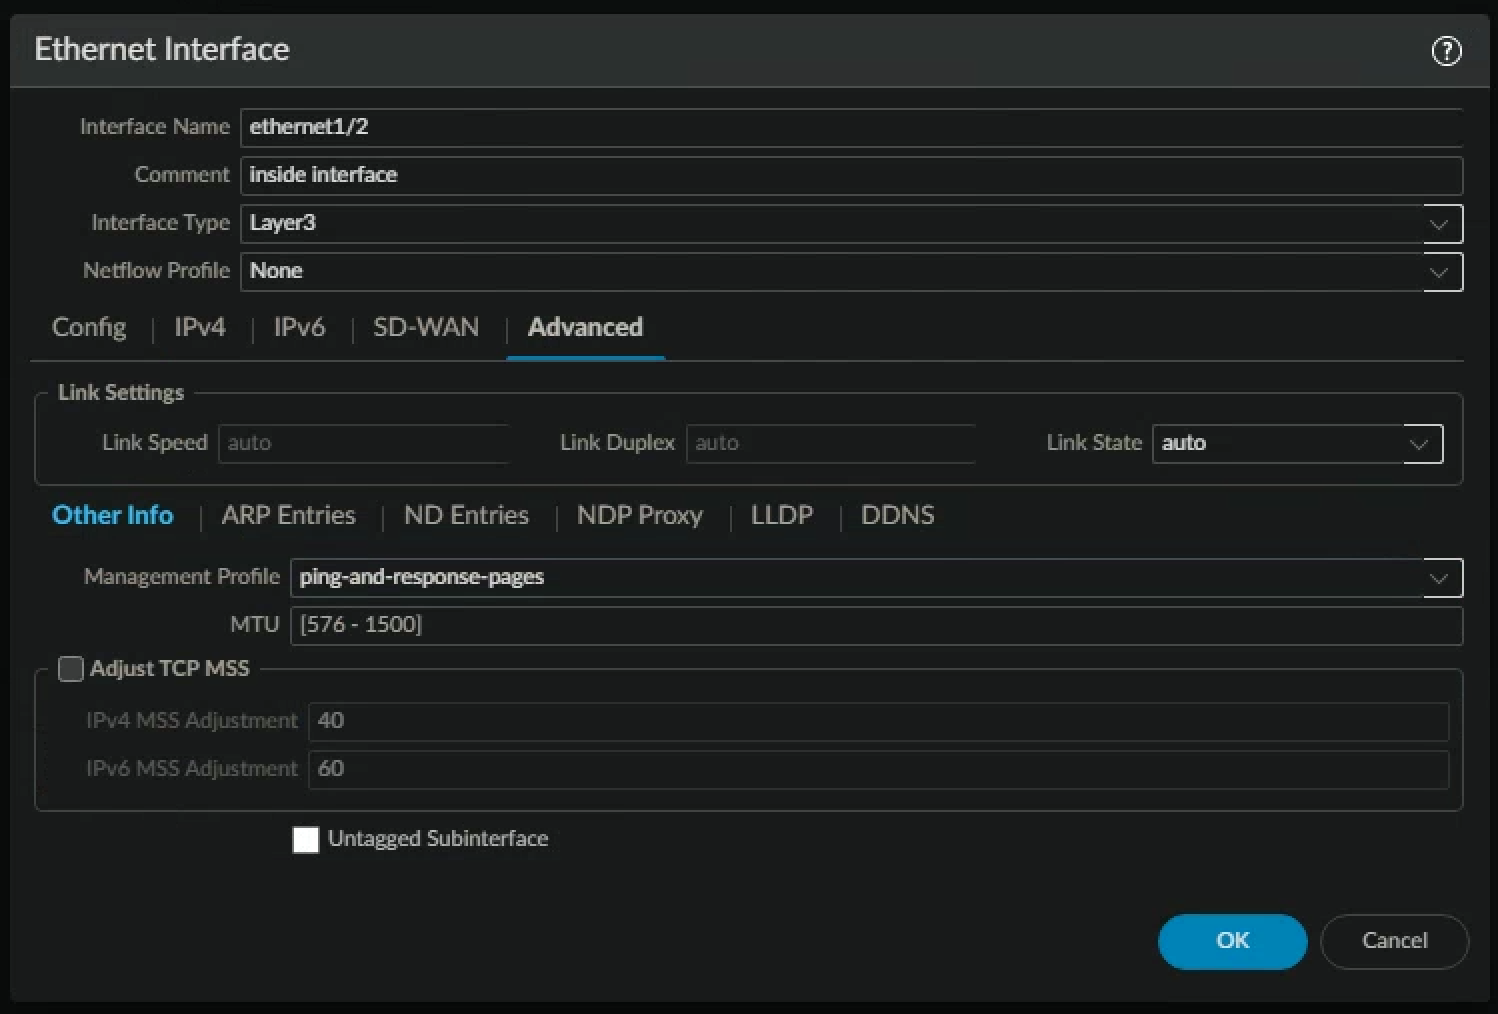Check the Untagged Subinterface checkbox
The image size is (1498, 1014).
(306, 839)
